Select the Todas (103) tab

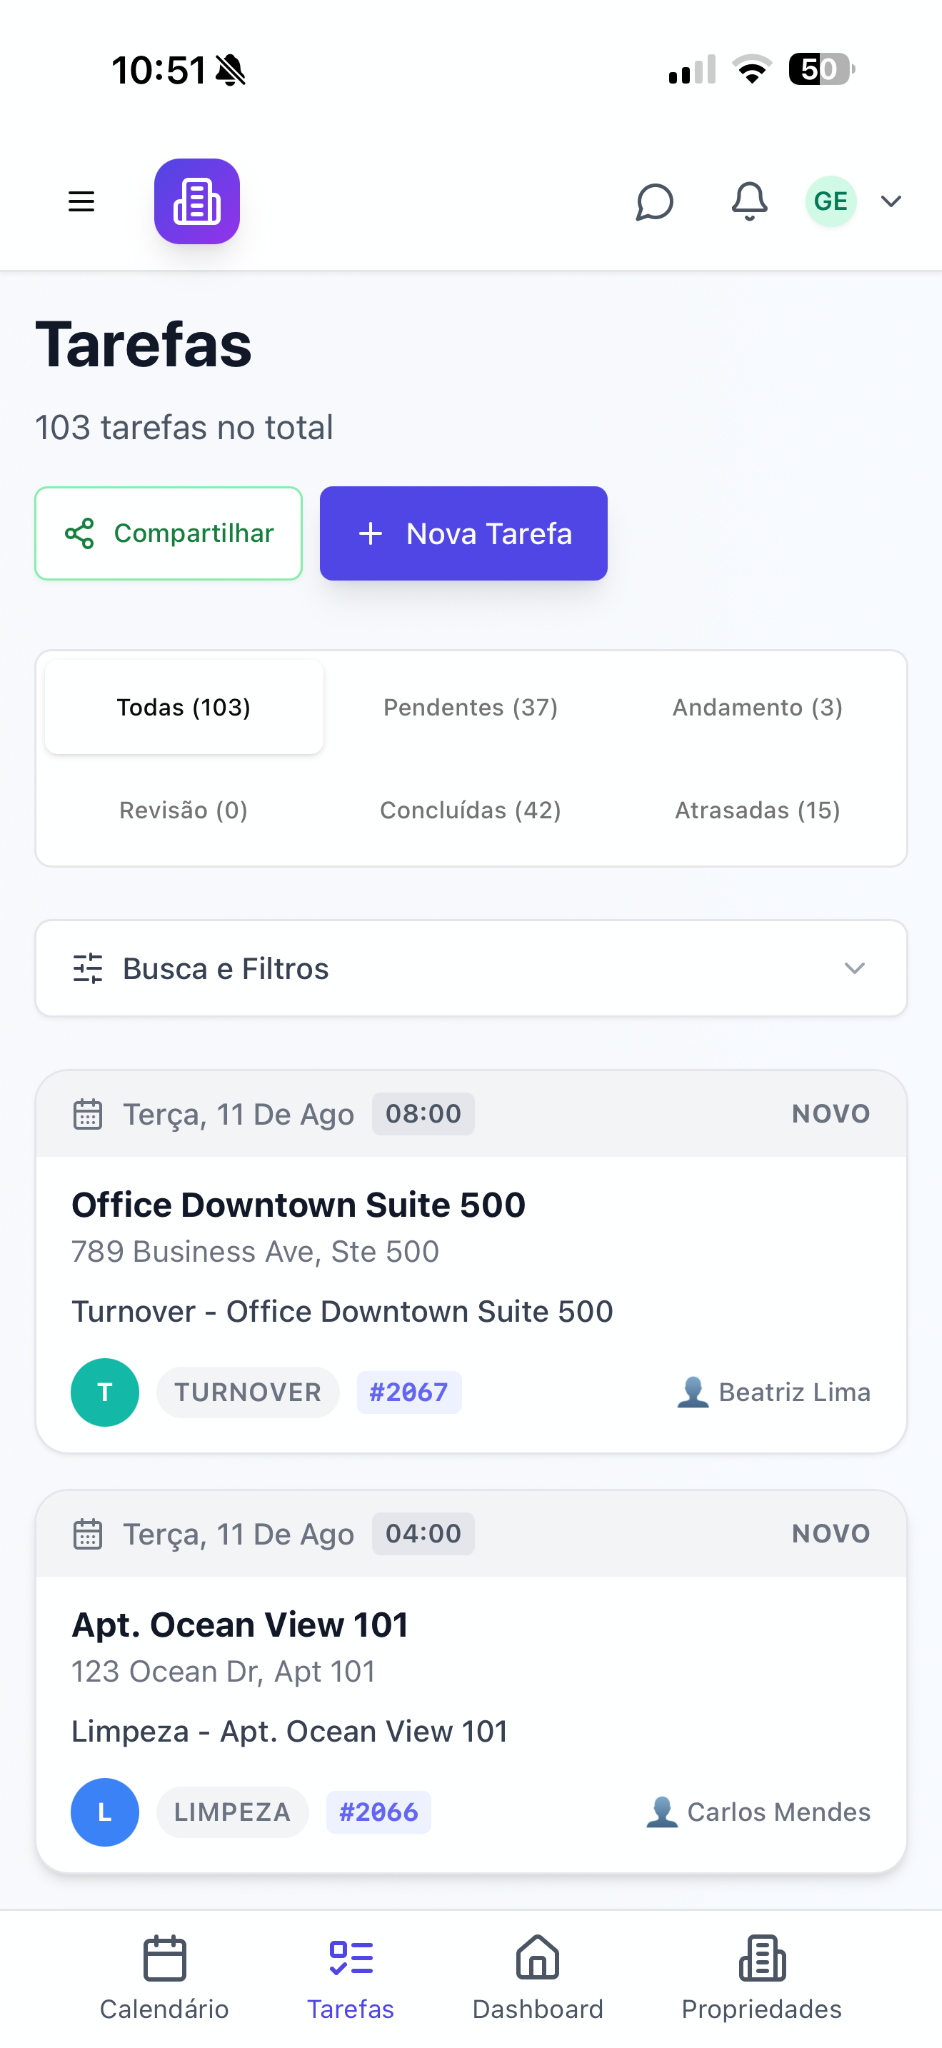coord(184,707)
